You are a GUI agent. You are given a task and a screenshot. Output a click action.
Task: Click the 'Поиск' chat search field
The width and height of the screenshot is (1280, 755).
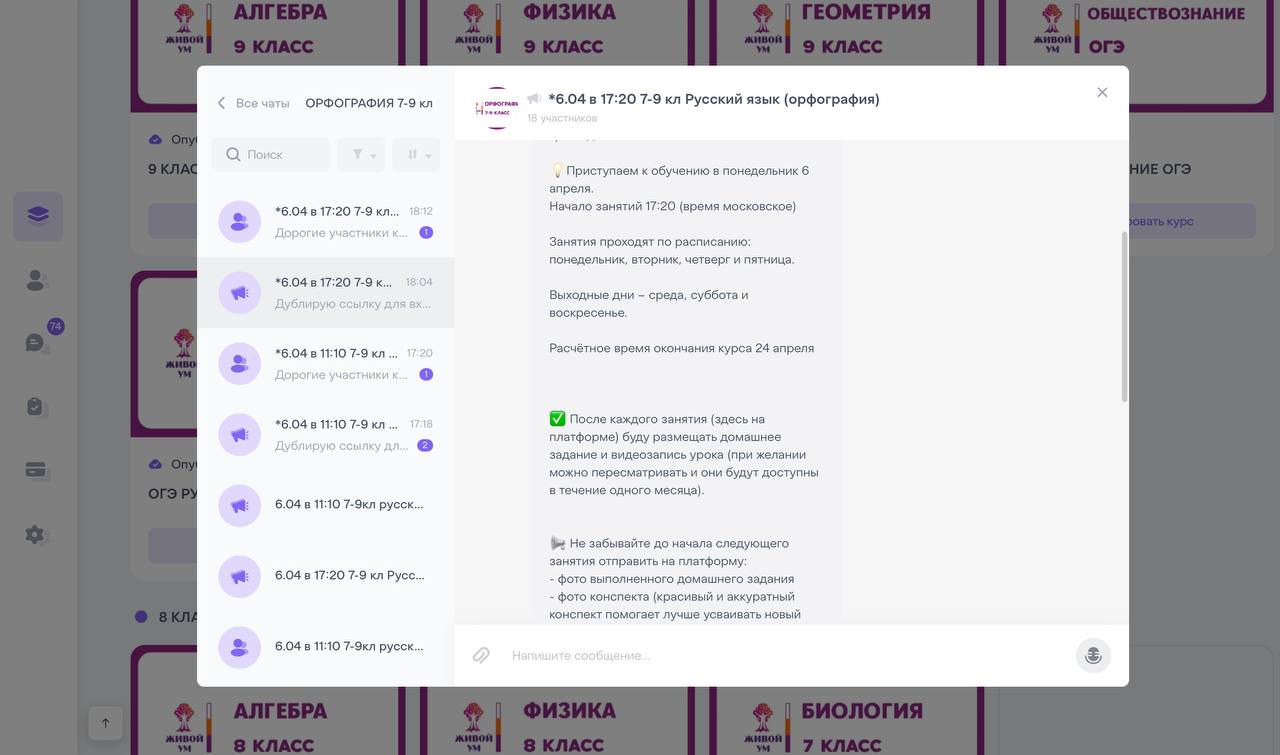pos(272,155)
